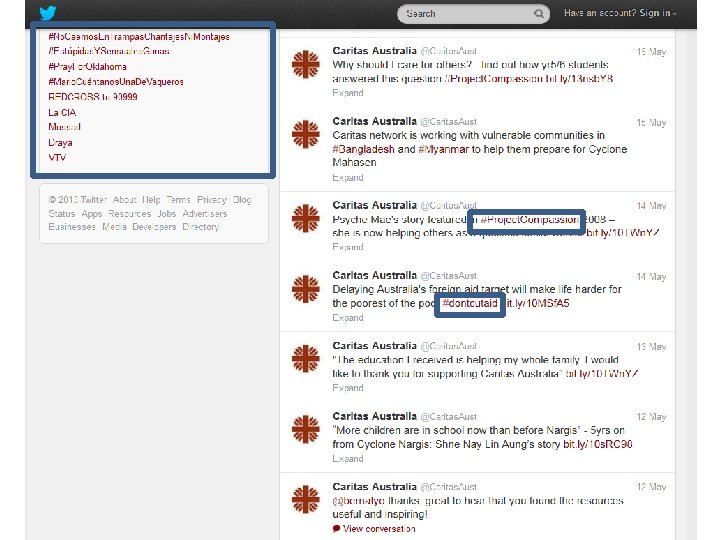
Task: Open footer Resources link
Action: coord(129,214)
